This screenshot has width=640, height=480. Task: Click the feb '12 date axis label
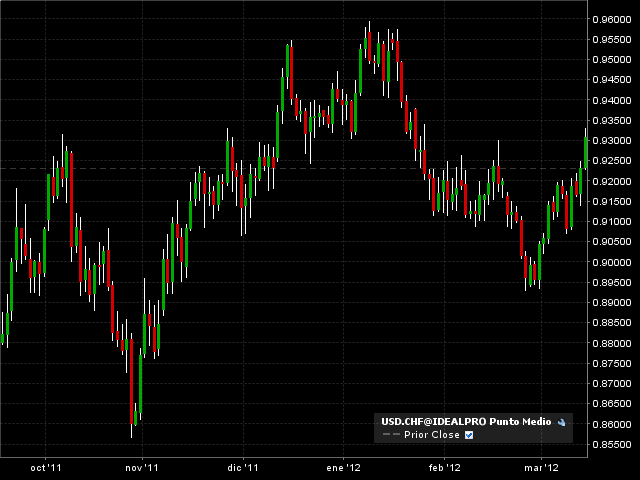tap(444, 468)
